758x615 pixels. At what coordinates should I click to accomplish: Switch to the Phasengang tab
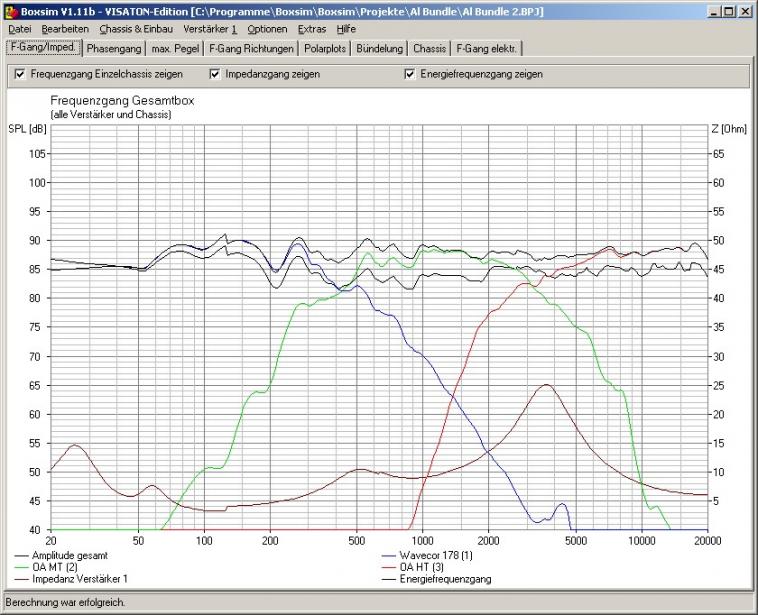coord(113,48)
